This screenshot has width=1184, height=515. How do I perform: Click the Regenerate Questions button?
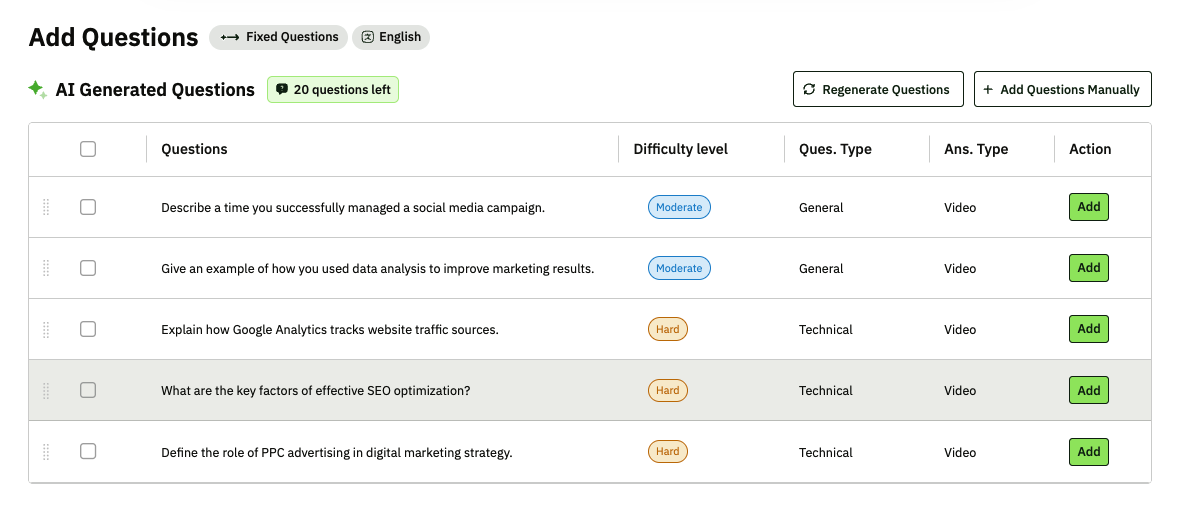click(x=877, y=89)
